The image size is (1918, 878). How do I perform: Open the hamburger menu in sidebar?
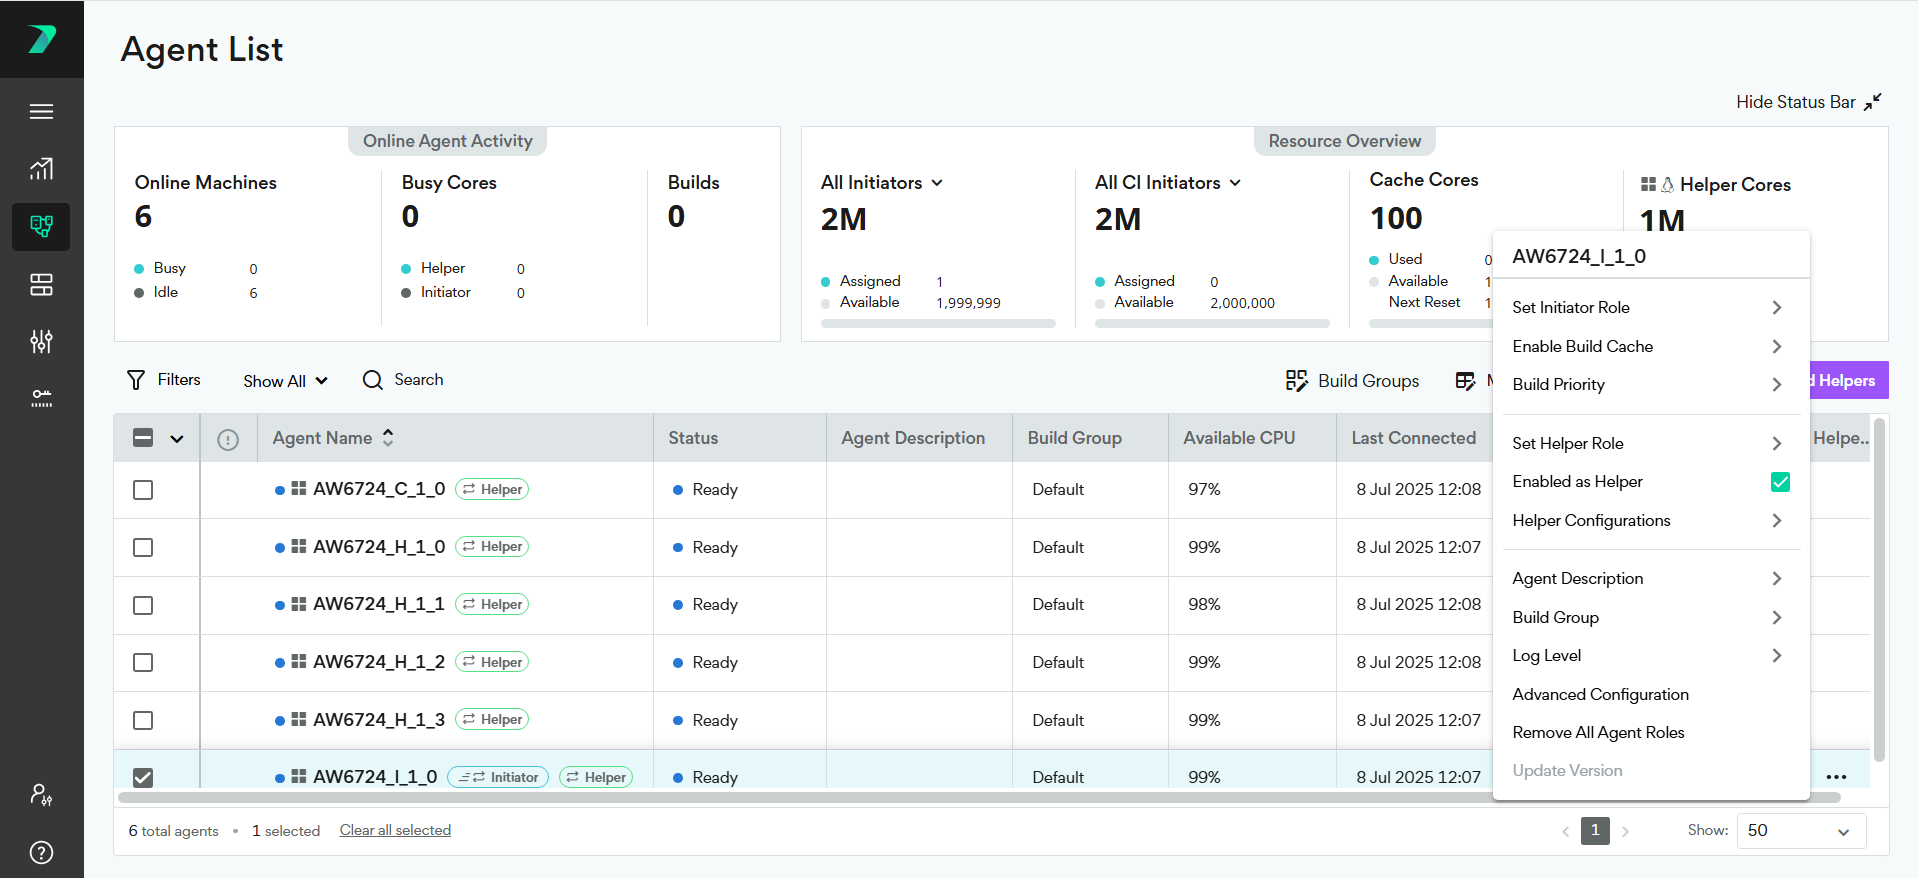(41, 111)
